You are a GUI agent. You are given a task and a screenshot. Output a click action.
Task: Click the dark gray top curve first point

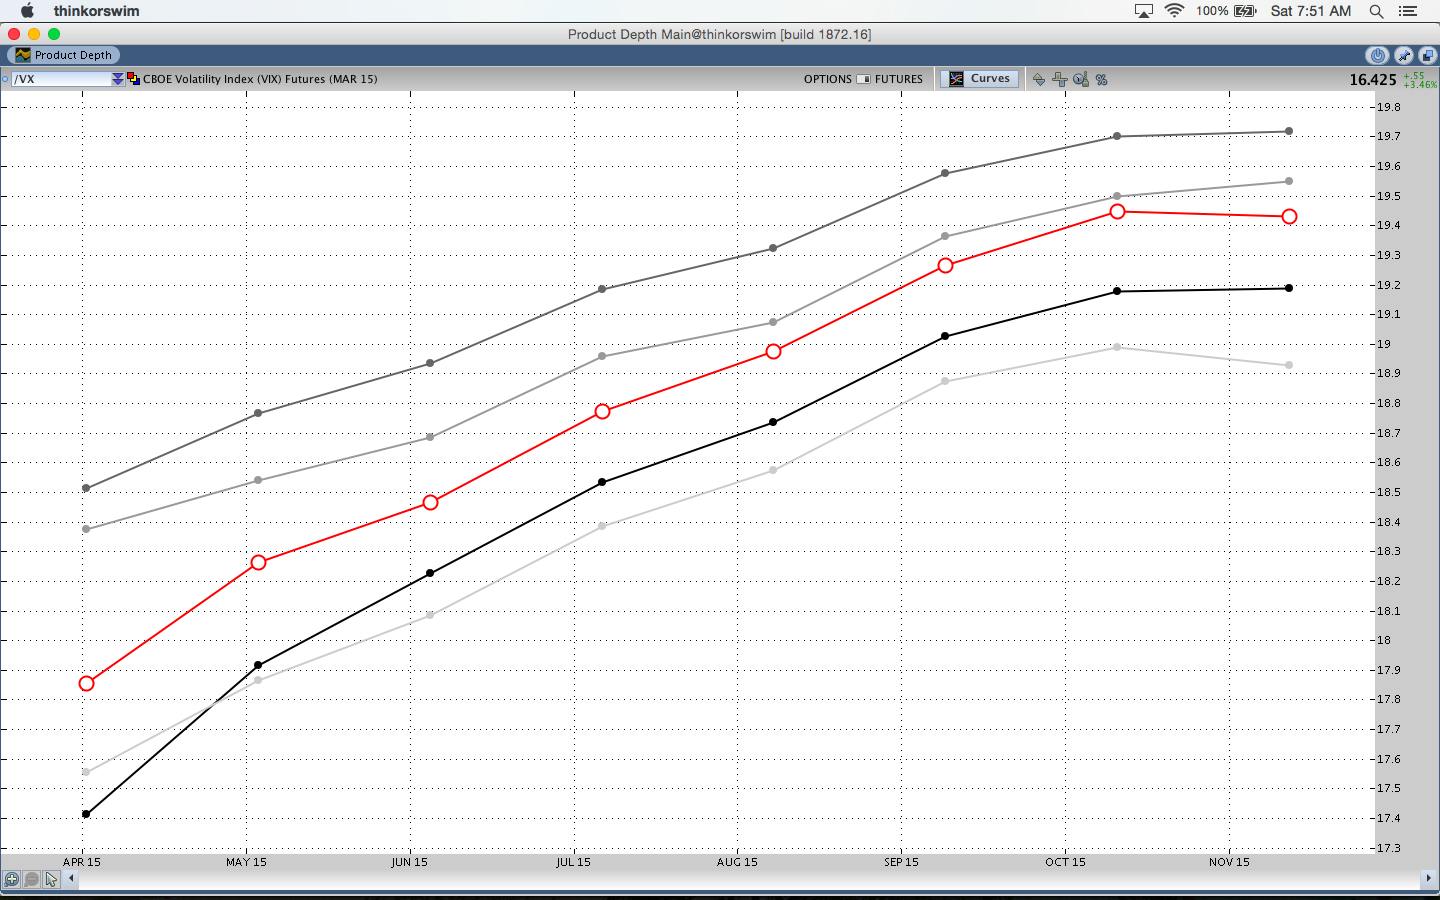(86, 488)
